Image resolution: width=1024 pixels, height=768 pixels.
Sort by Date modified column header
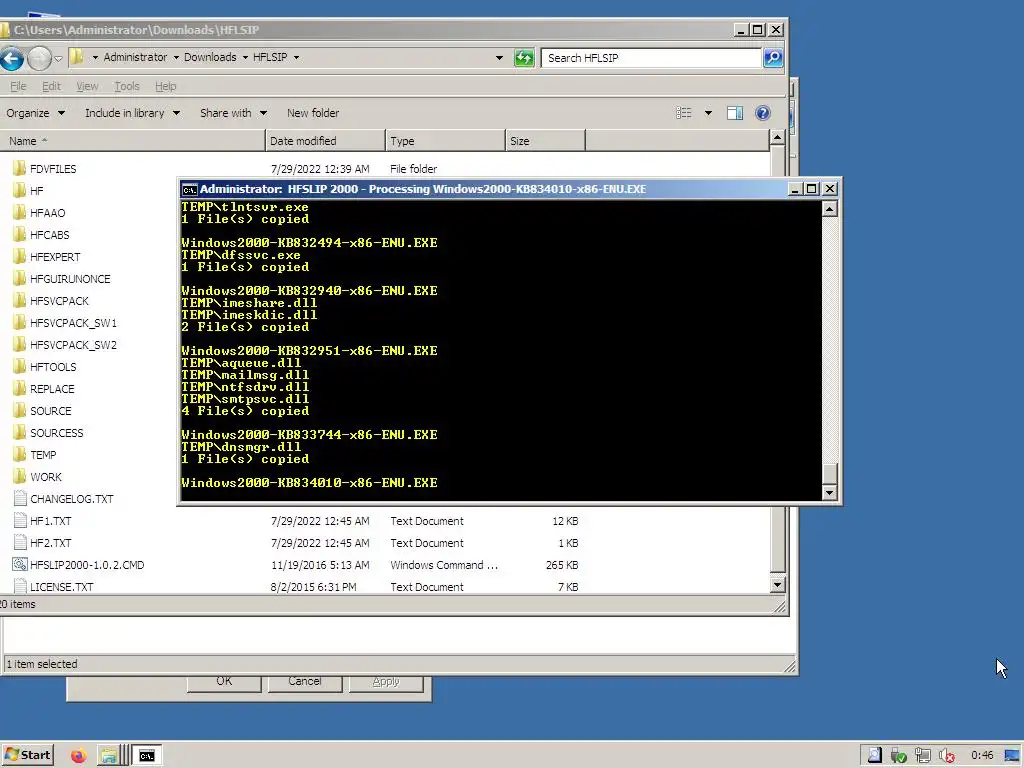click(325, 141)
